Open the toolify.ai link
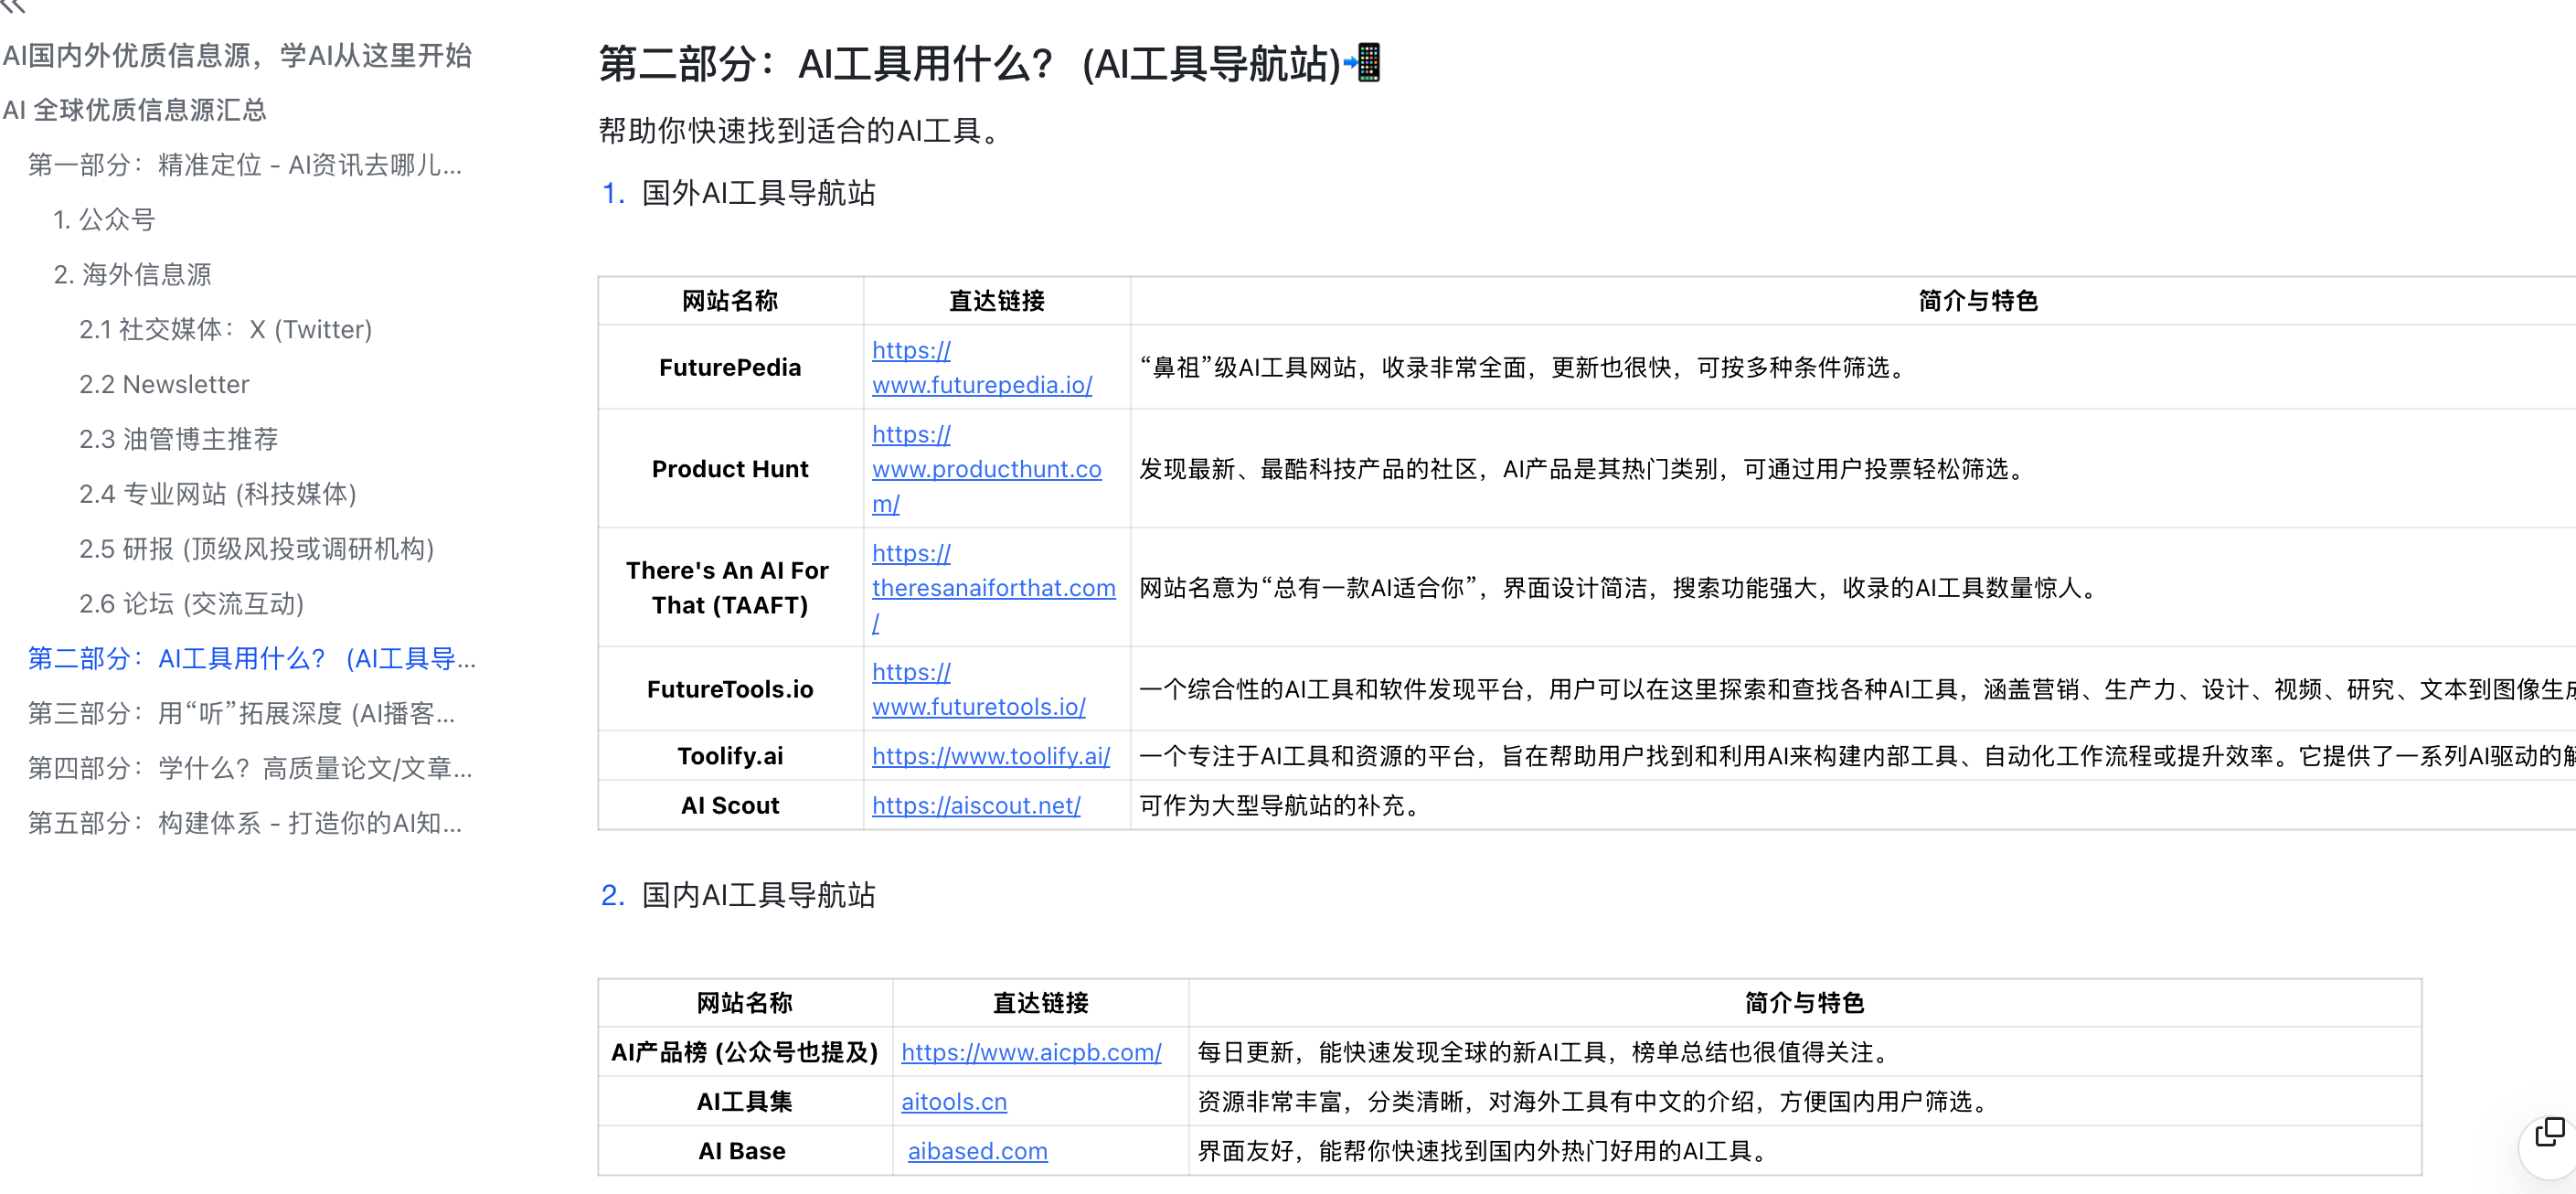Viewport: 2576px width, 1194px height. coord(990,756)
